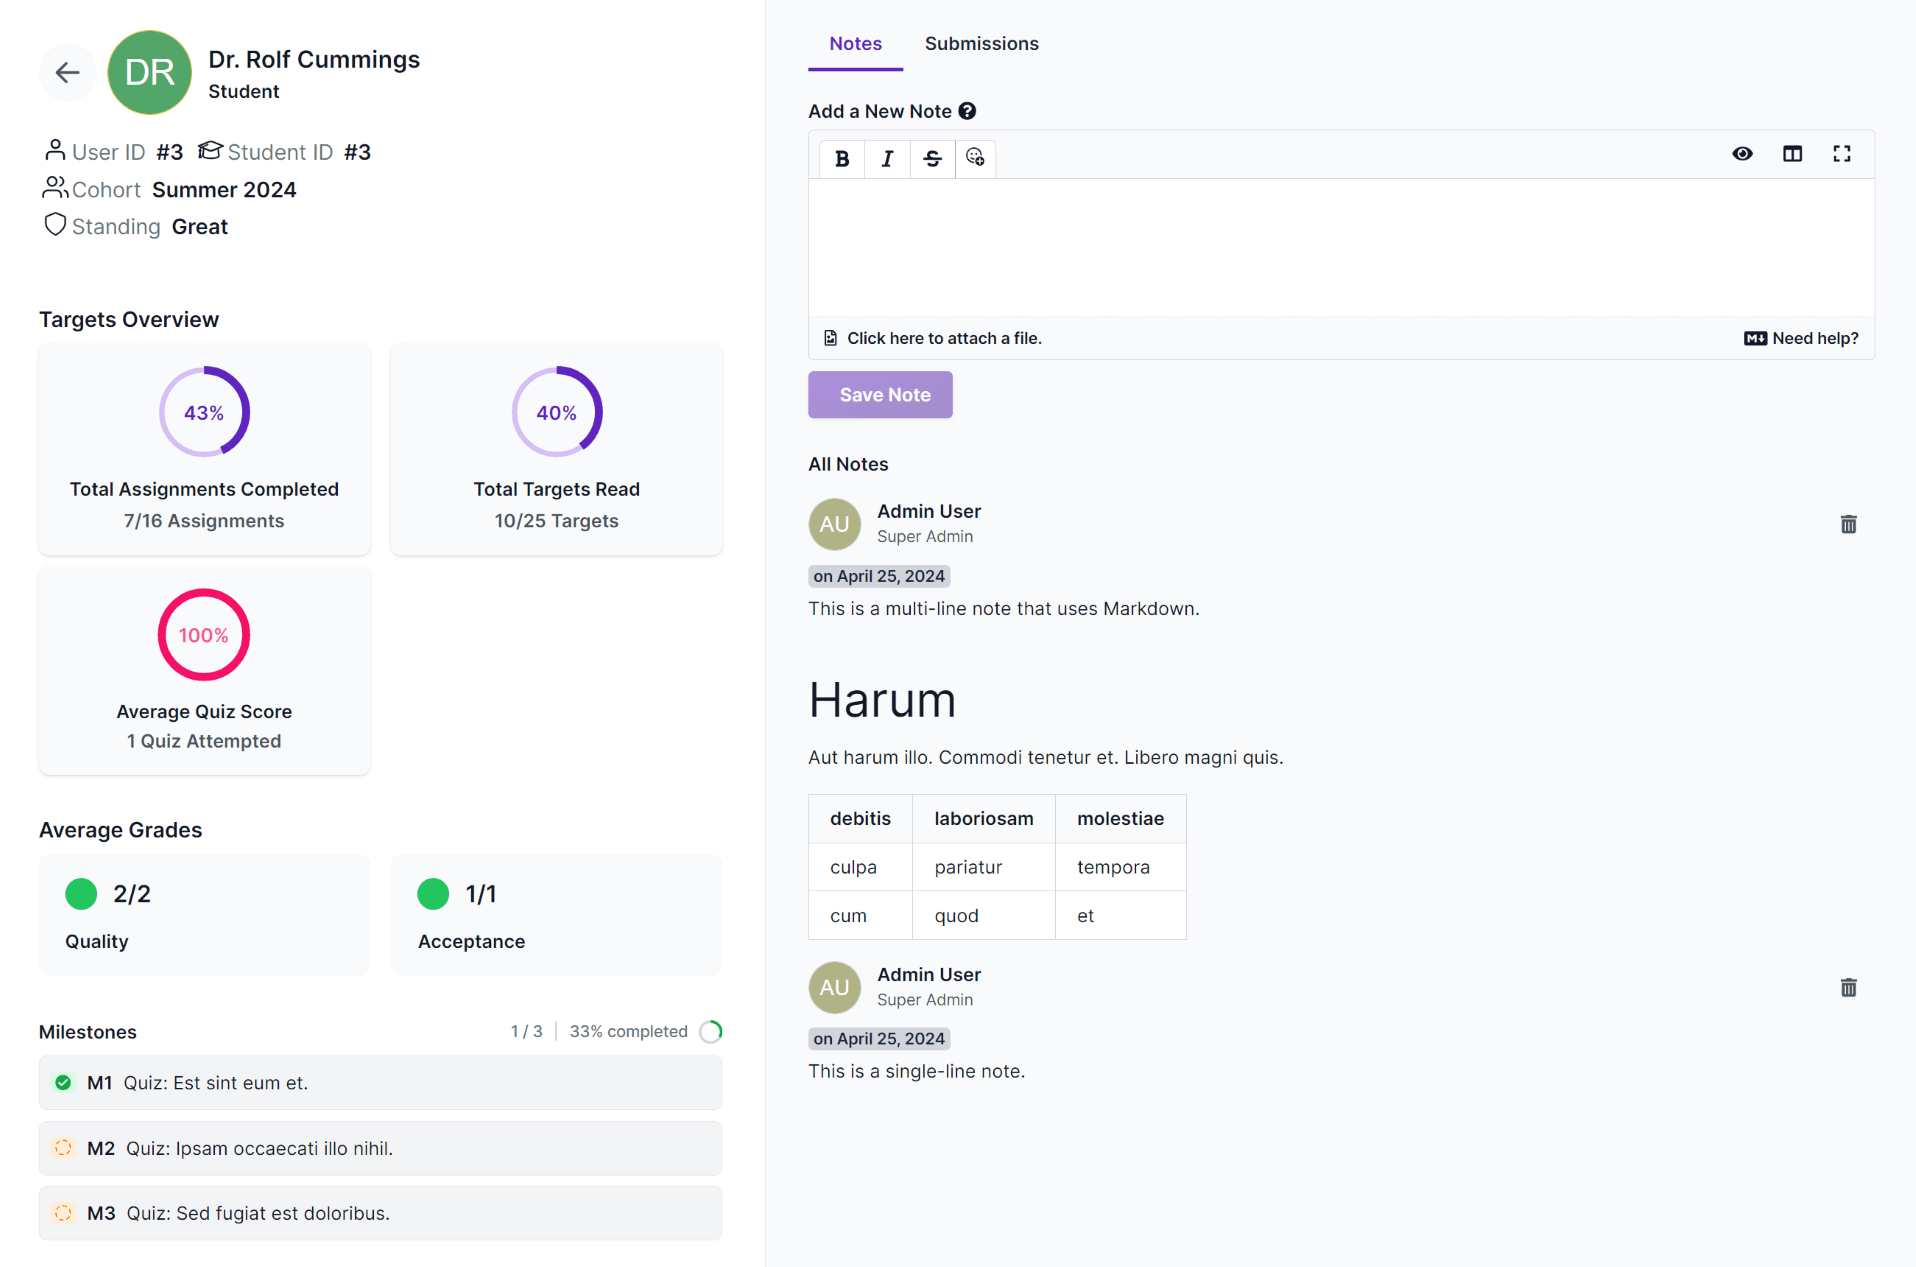
Task: Toggle fullscreen mode for the note editor
Action: (x=1841, y=154)
